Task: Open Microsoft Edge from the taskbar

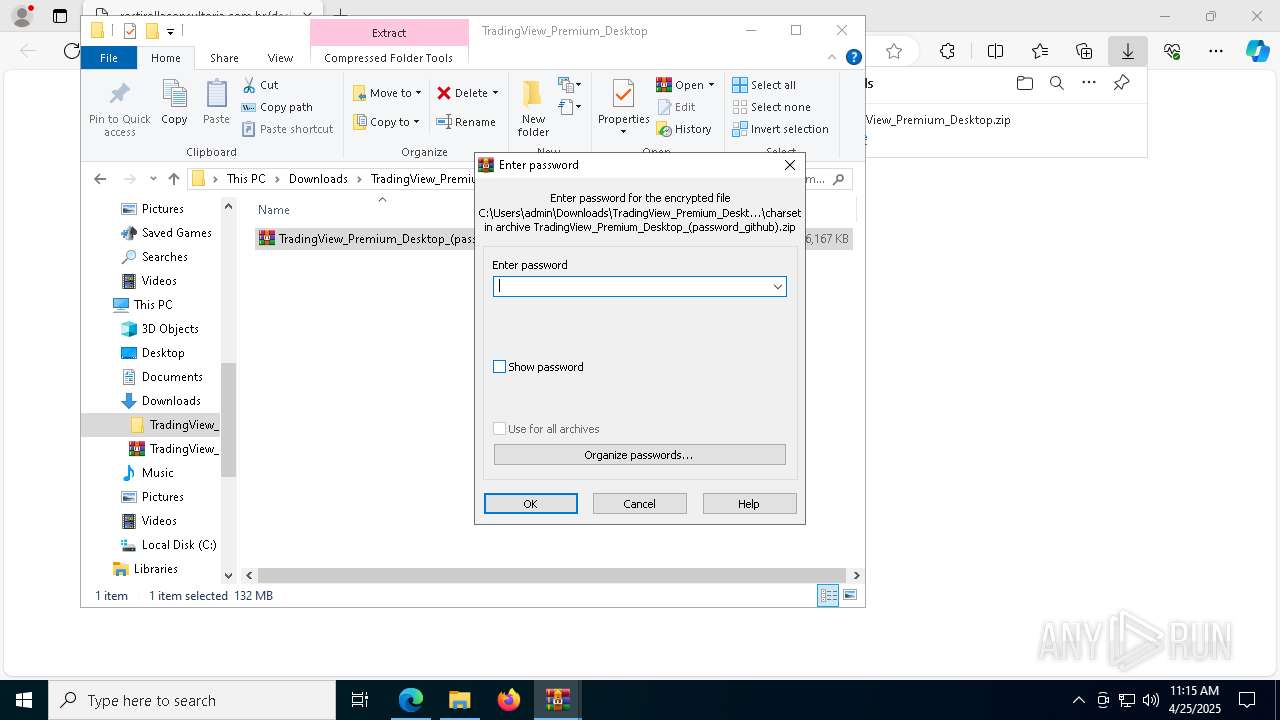Action: click(x=411, y=700)
